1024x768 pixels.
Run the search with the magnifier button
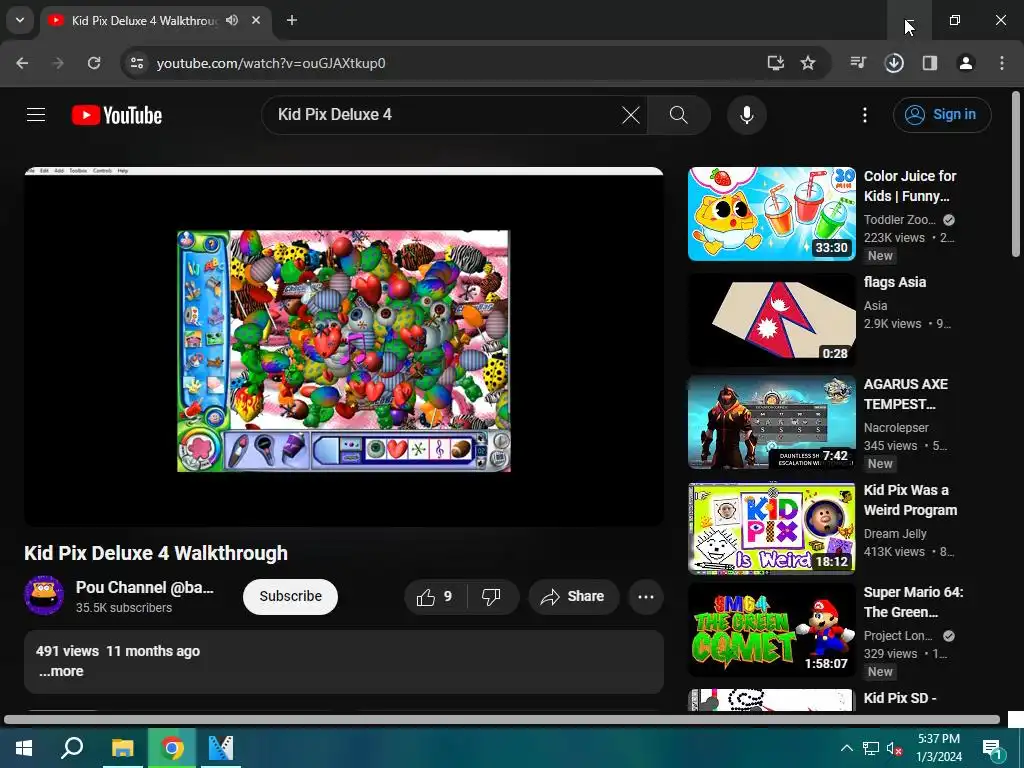(679, 115)
